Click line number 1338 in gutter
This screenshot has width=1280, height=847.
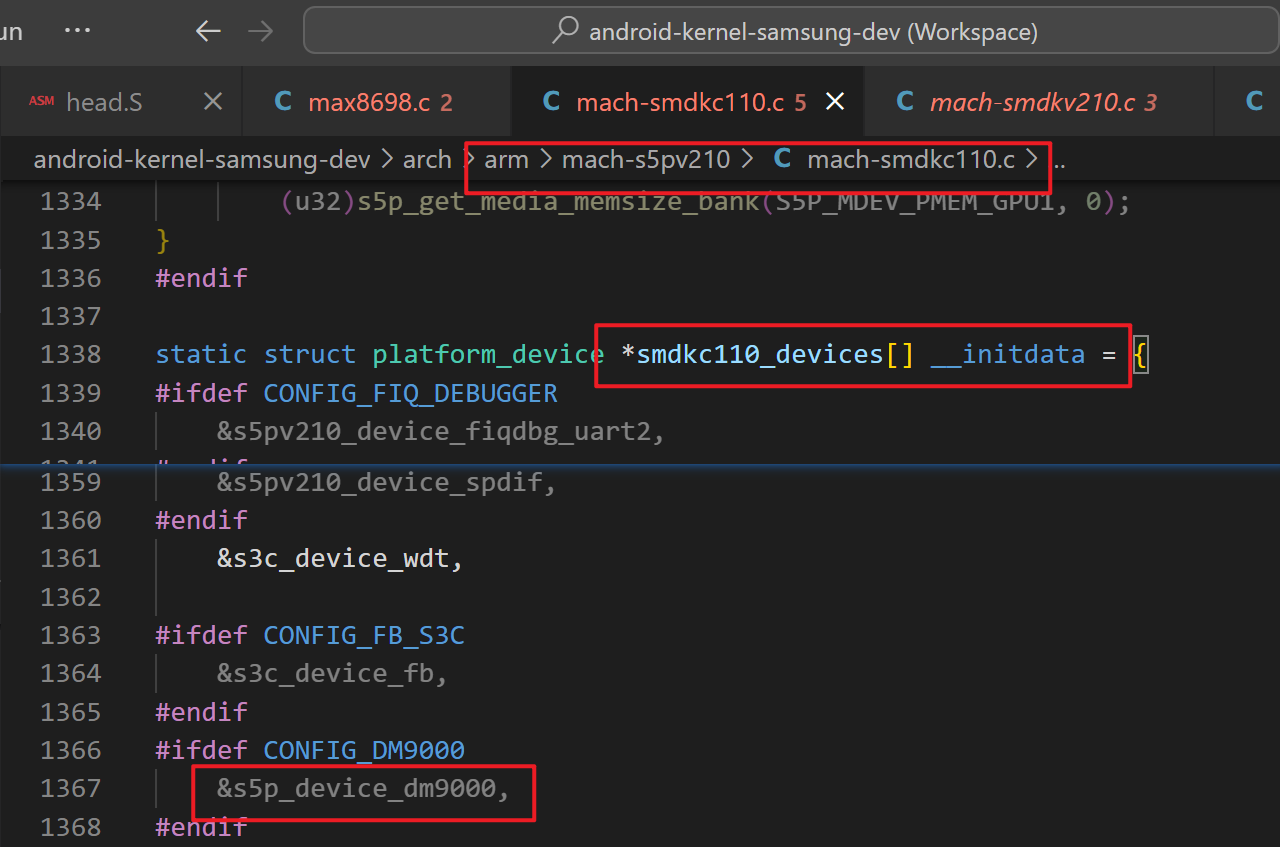pyautogui.click(x=70, y=354)
